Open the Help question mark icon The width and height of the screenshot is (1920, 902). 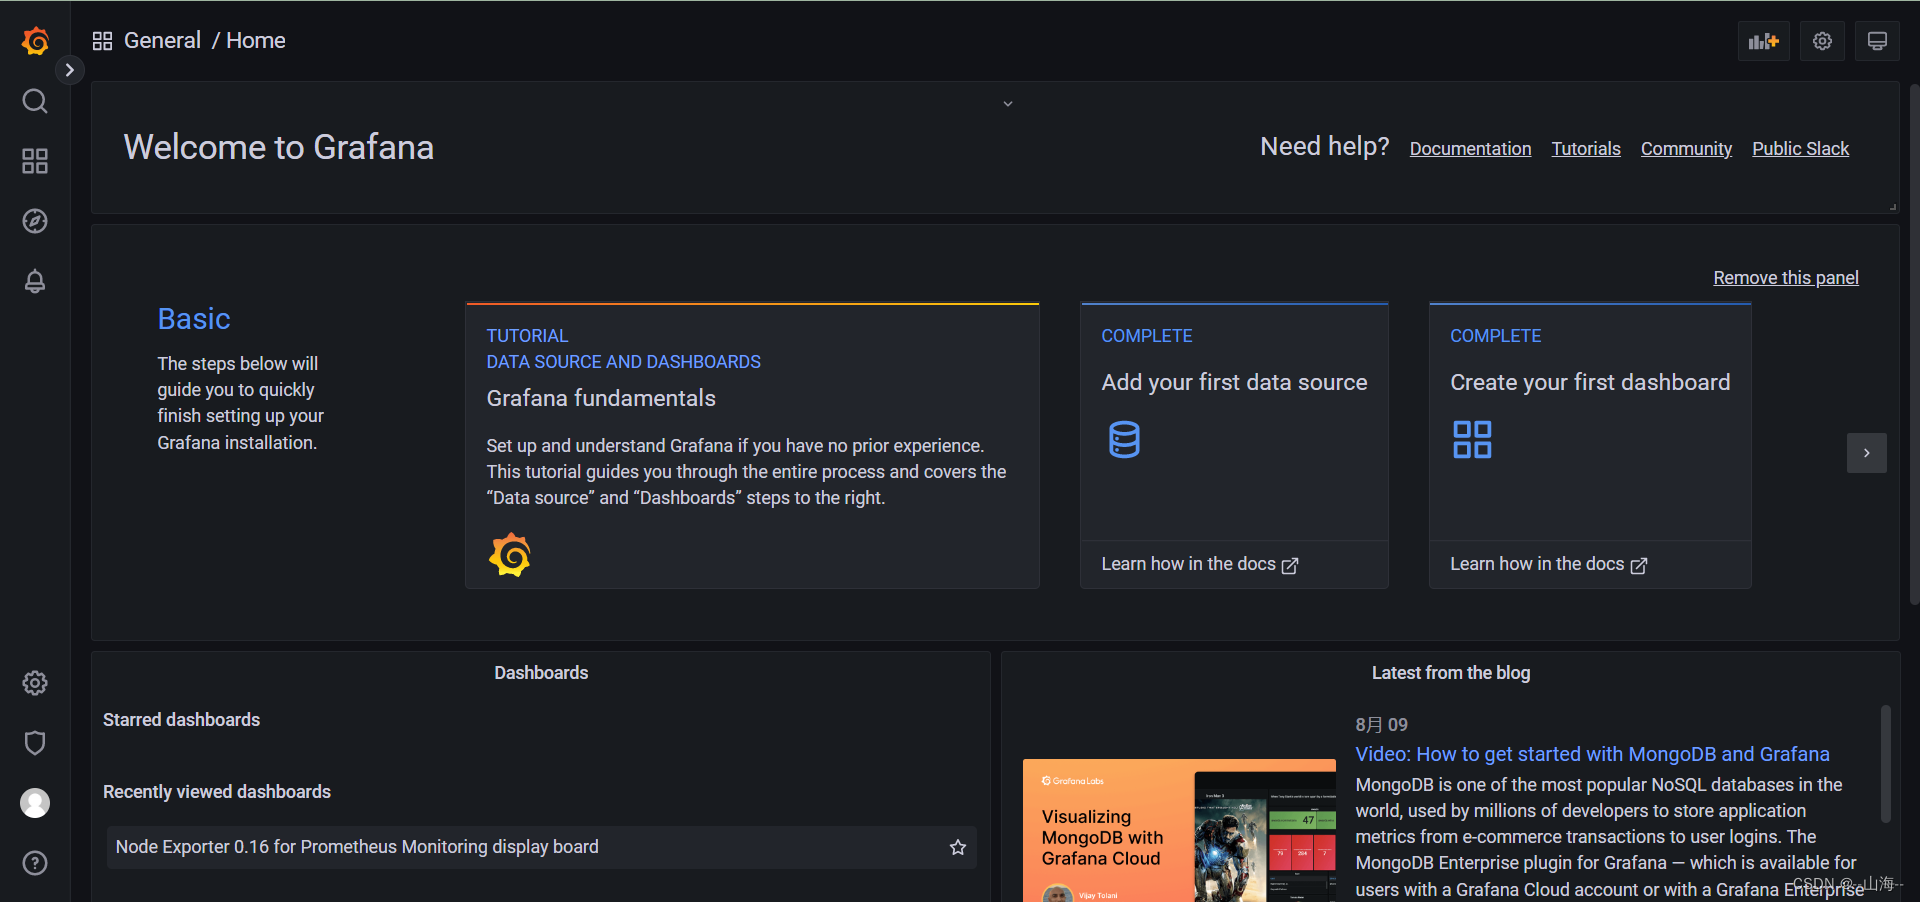(x=35, y=863)
